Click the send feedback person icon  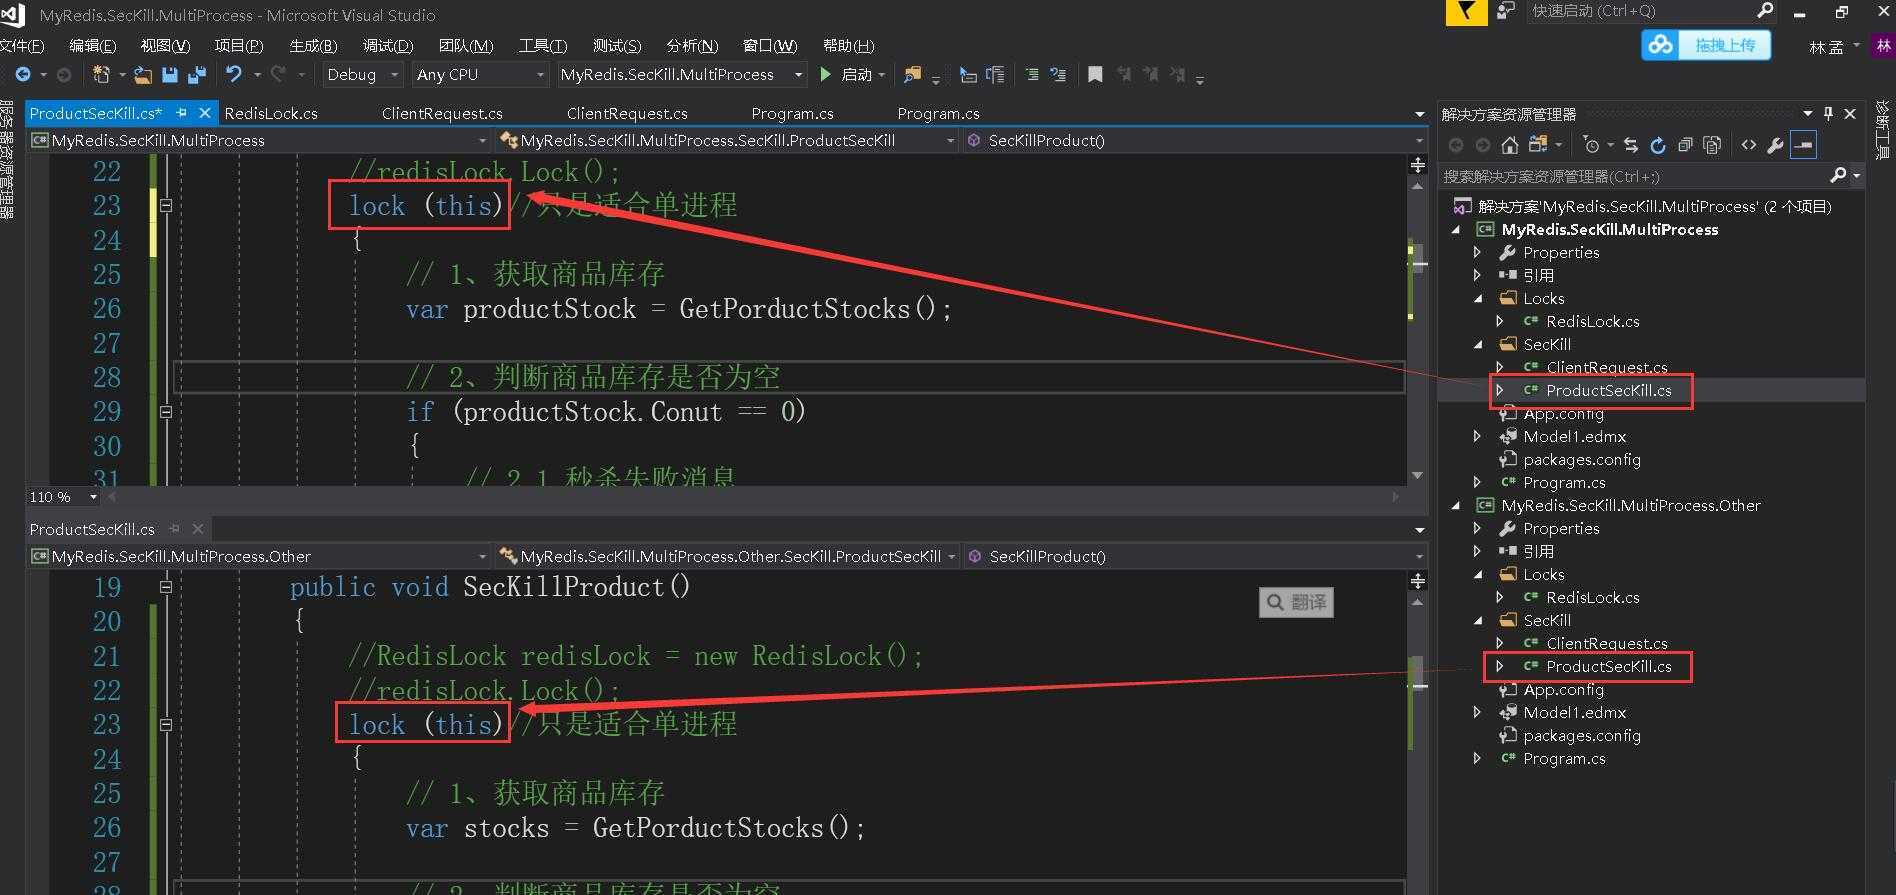pos(1506,12)
